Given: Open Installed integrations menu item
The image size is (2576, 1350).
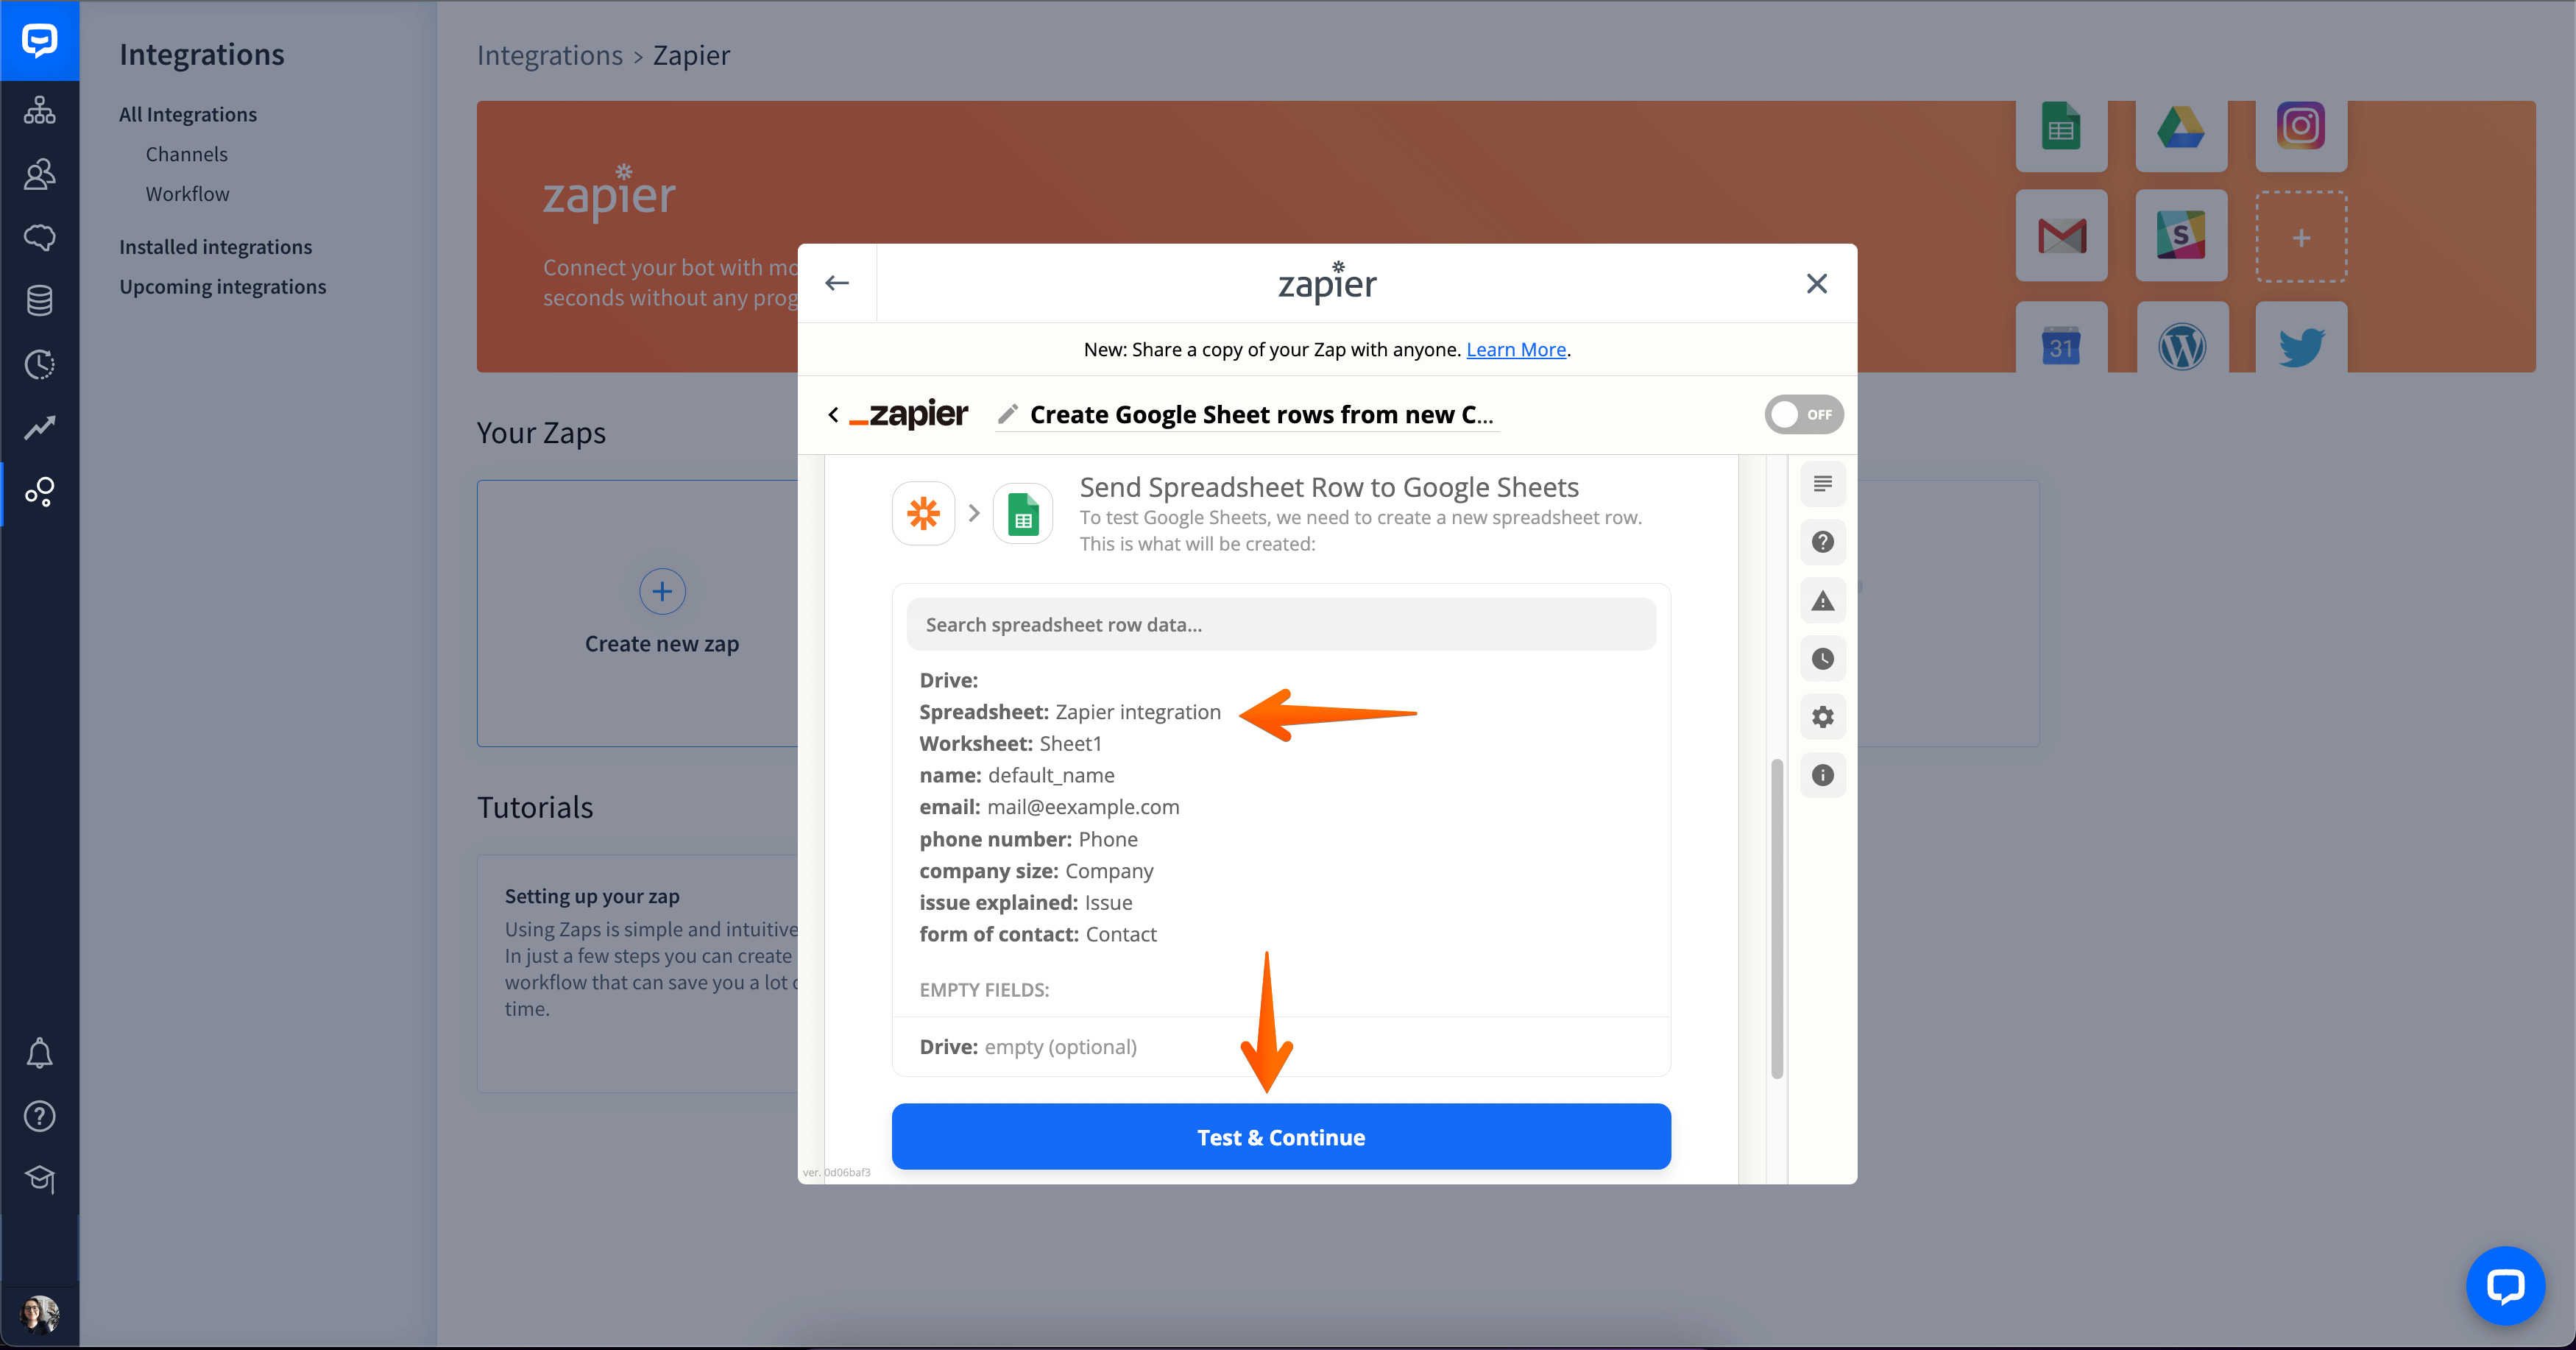Looking at the screenshot, I should pyautogui.click(x=215, y=247).
